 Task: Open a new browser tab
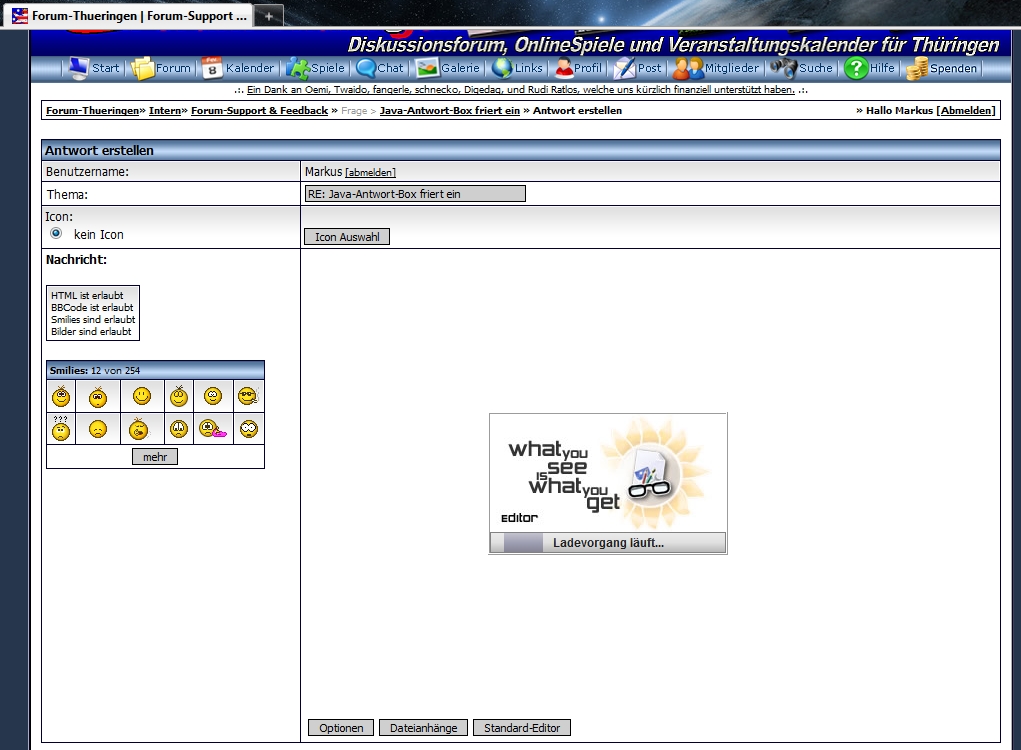pos(268,16)
